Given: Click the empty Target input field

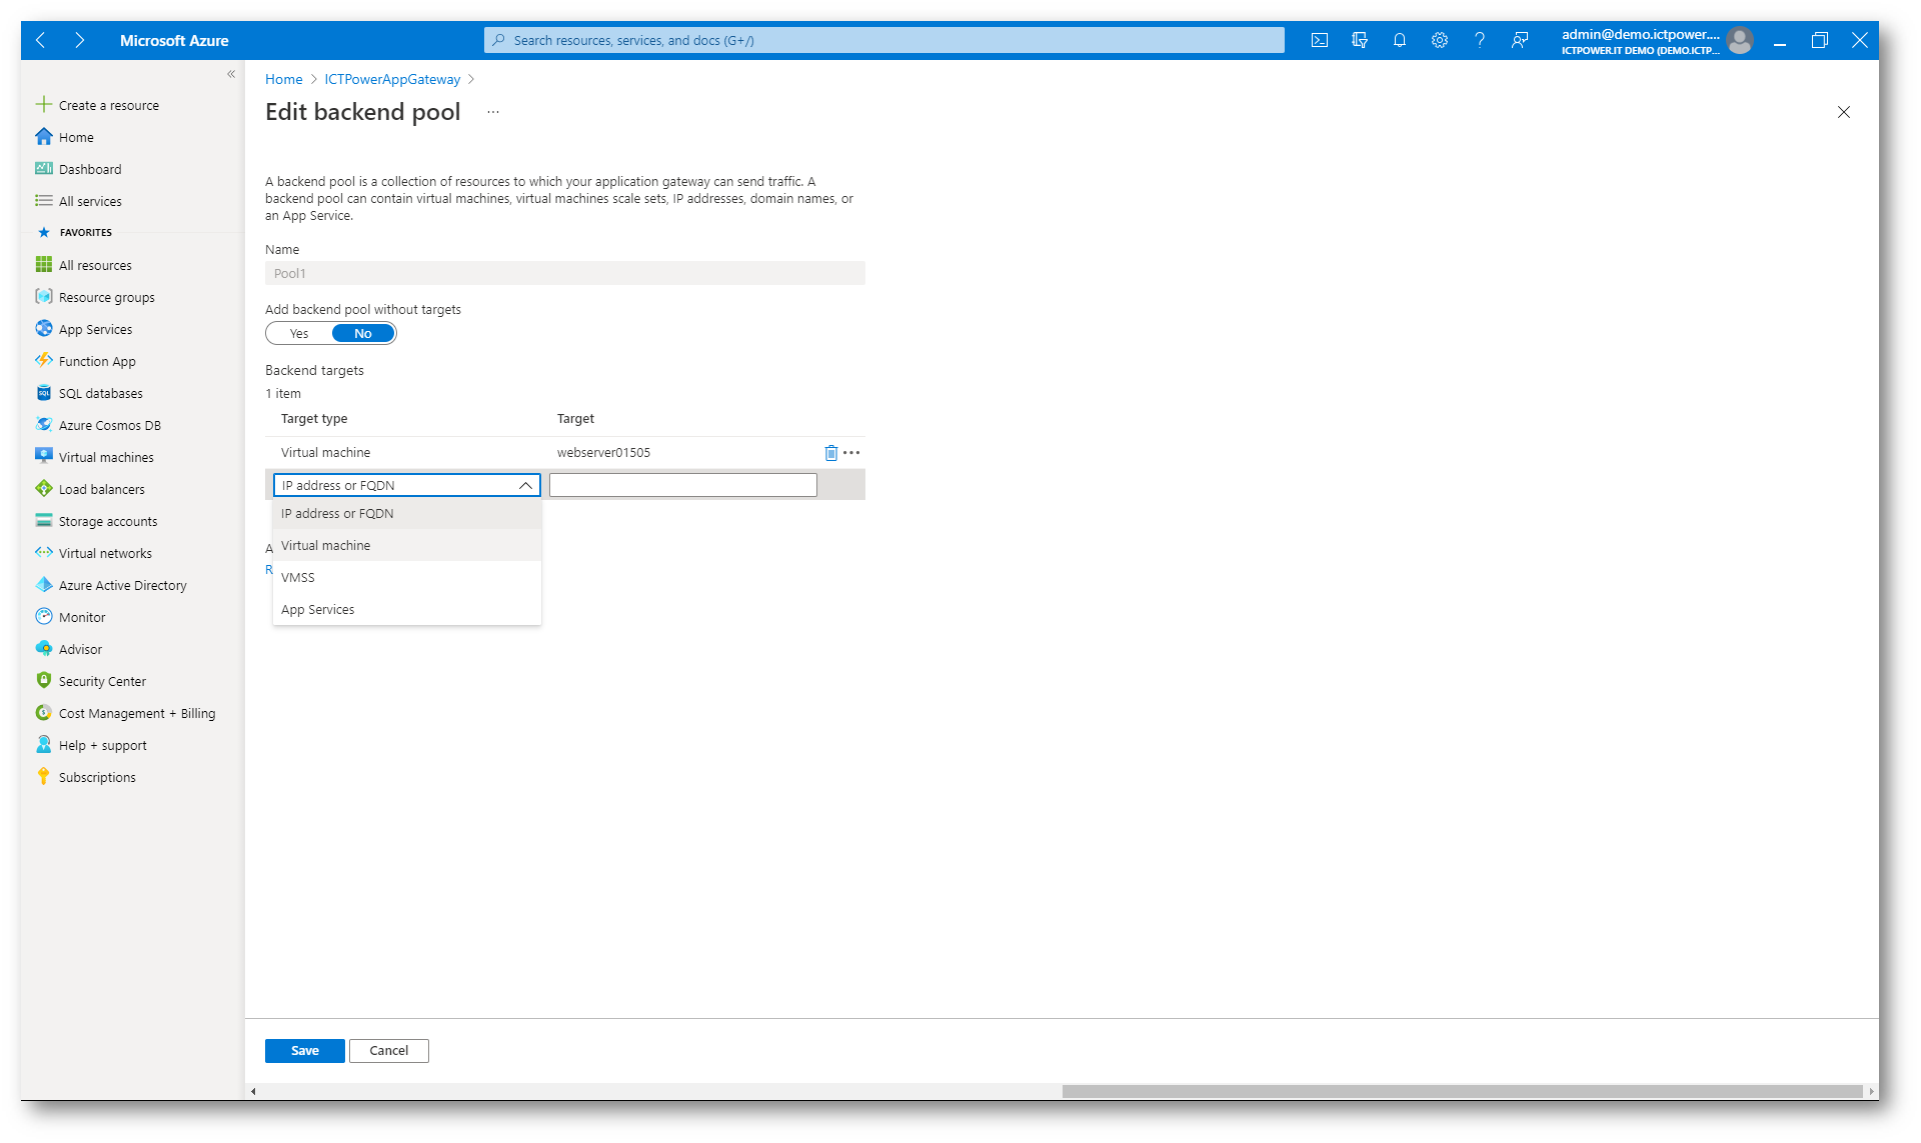Looking at the screenshot, I should [x=683, y=485].
